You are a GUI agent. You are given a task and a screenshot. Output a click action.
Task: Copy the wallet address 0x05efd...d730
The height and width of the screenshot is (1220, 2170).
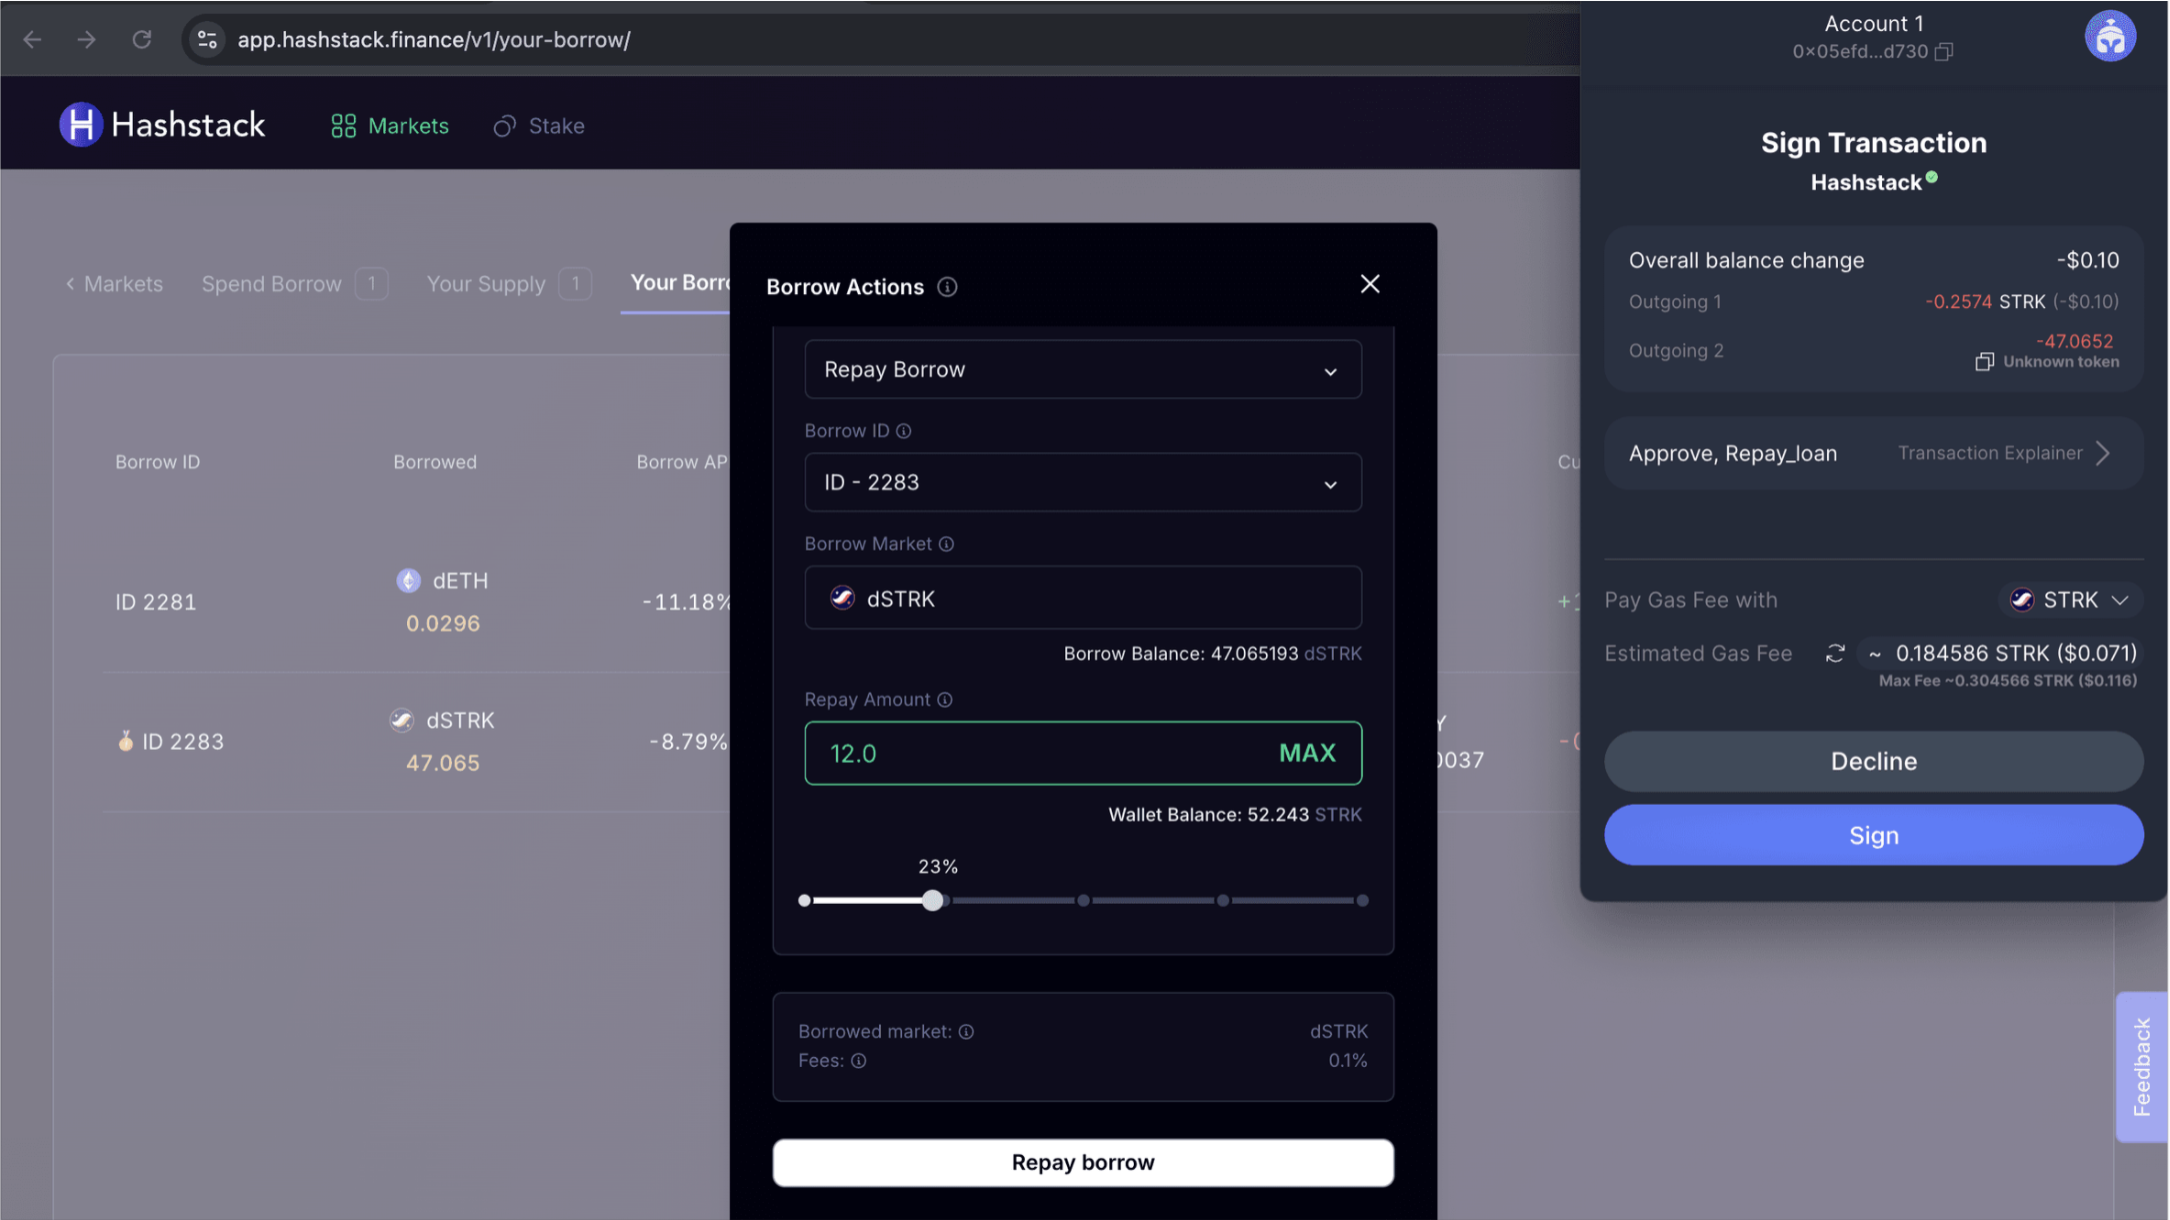(x=1943, y=52)
